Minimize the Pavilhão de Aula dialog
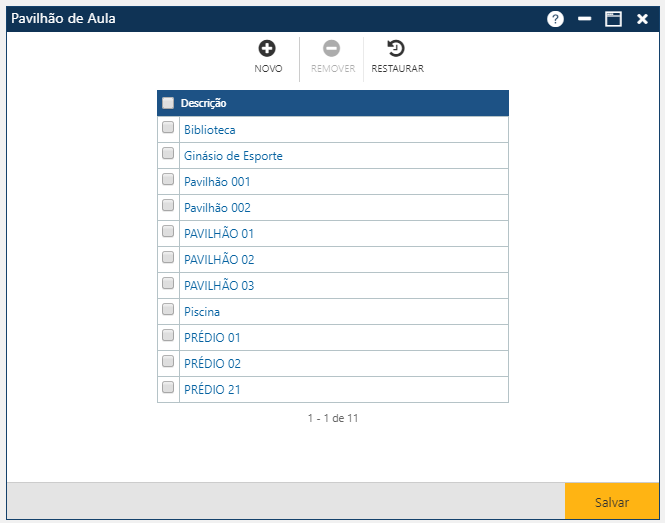This screenshot has height=523, width=665. 585,19
